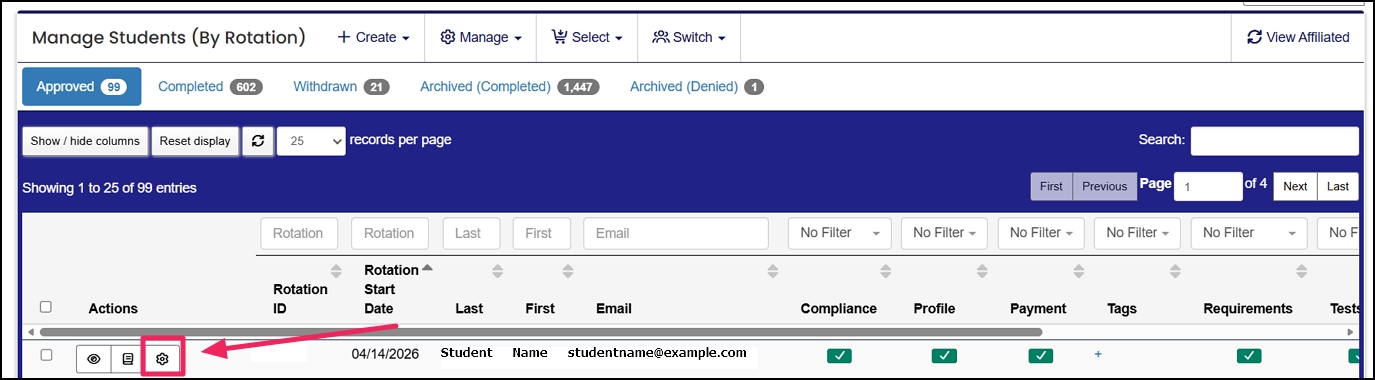Open the Select dropdown menu

(587, 37)
